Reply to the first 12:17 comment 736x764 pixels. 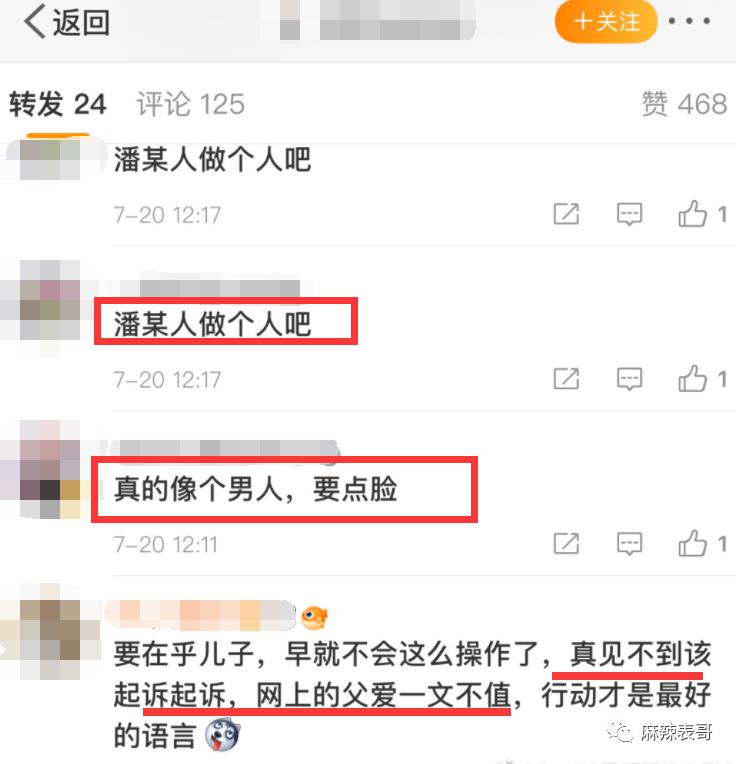pos(629,214)
